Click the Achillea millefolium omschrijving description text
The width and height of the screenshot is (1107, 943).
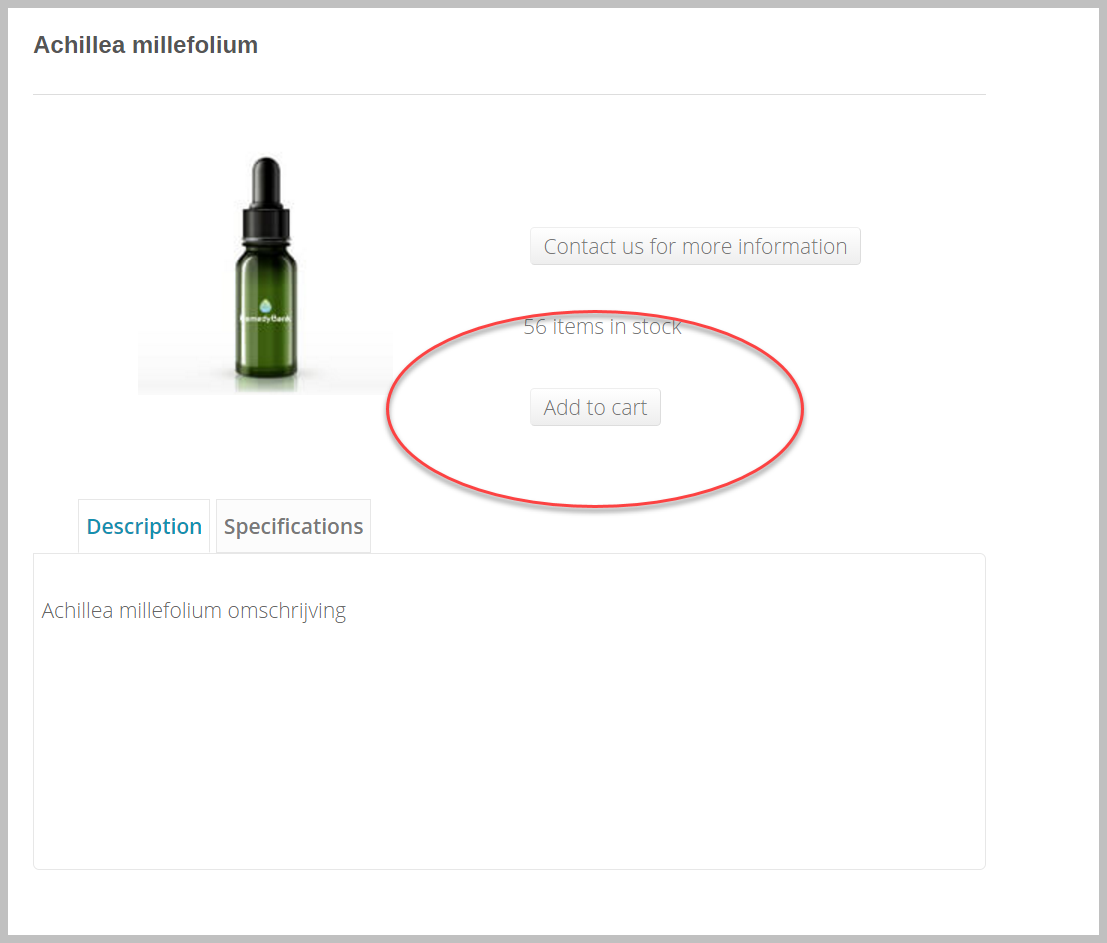[193, 611]
